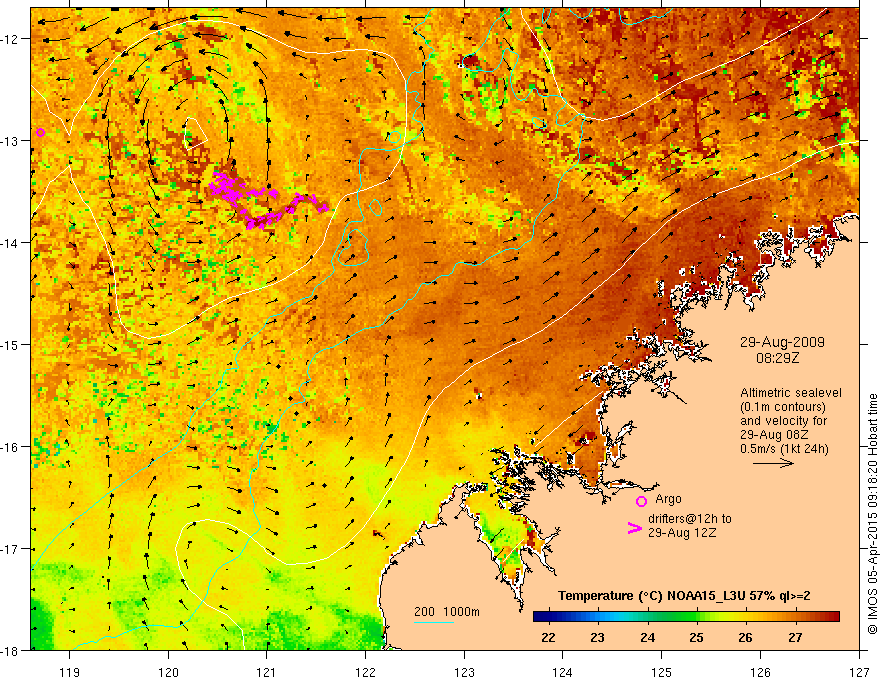This screenshot has width=880, height=680.
Task: Click the cyan bathymetry legend line
Action: pos(434,622)
